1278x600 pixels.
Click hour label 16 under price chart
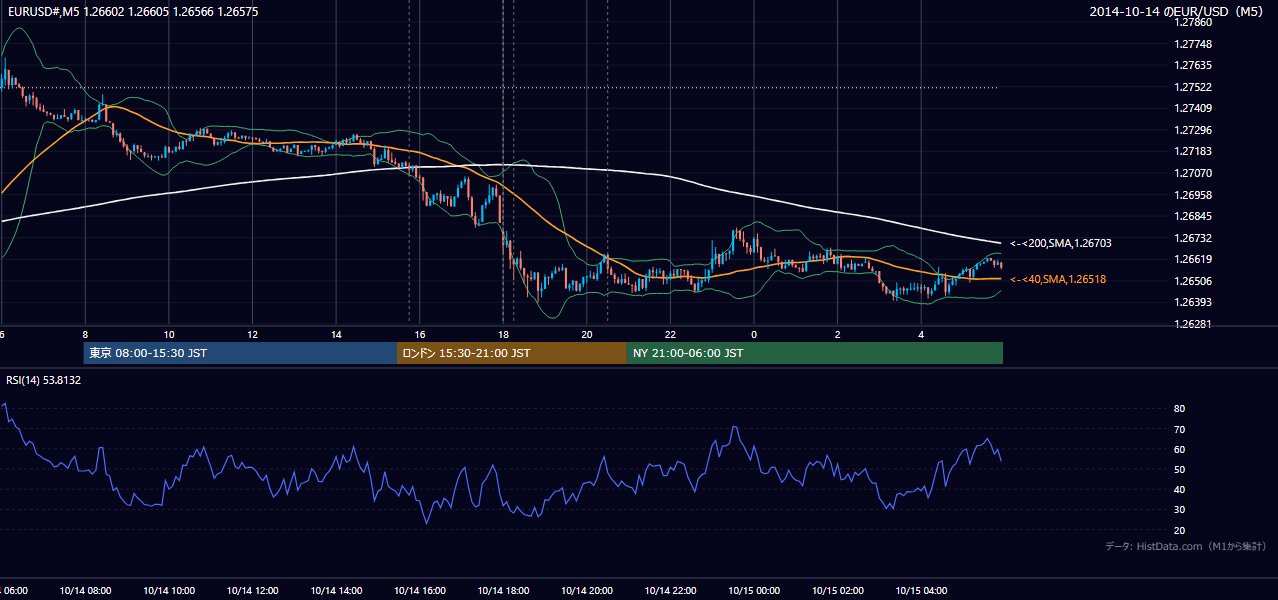tap(420, 334)
